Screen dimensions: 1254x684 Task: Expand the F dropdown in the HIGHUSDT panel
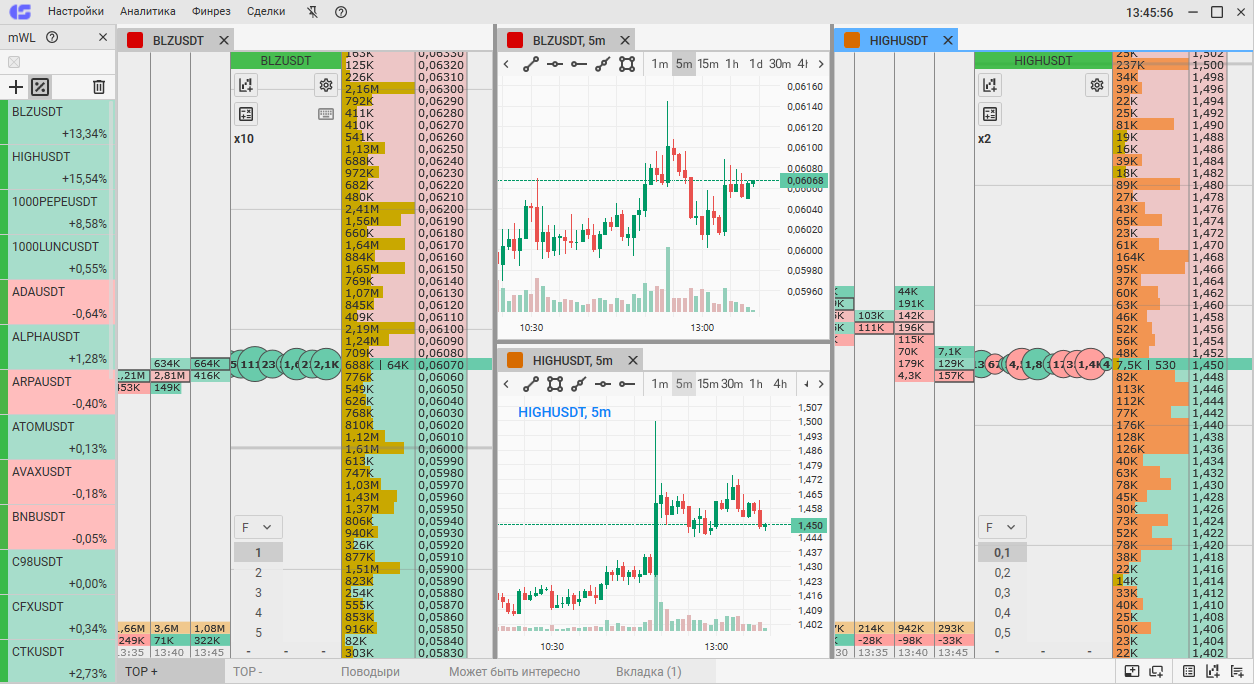coord(1001,527)
